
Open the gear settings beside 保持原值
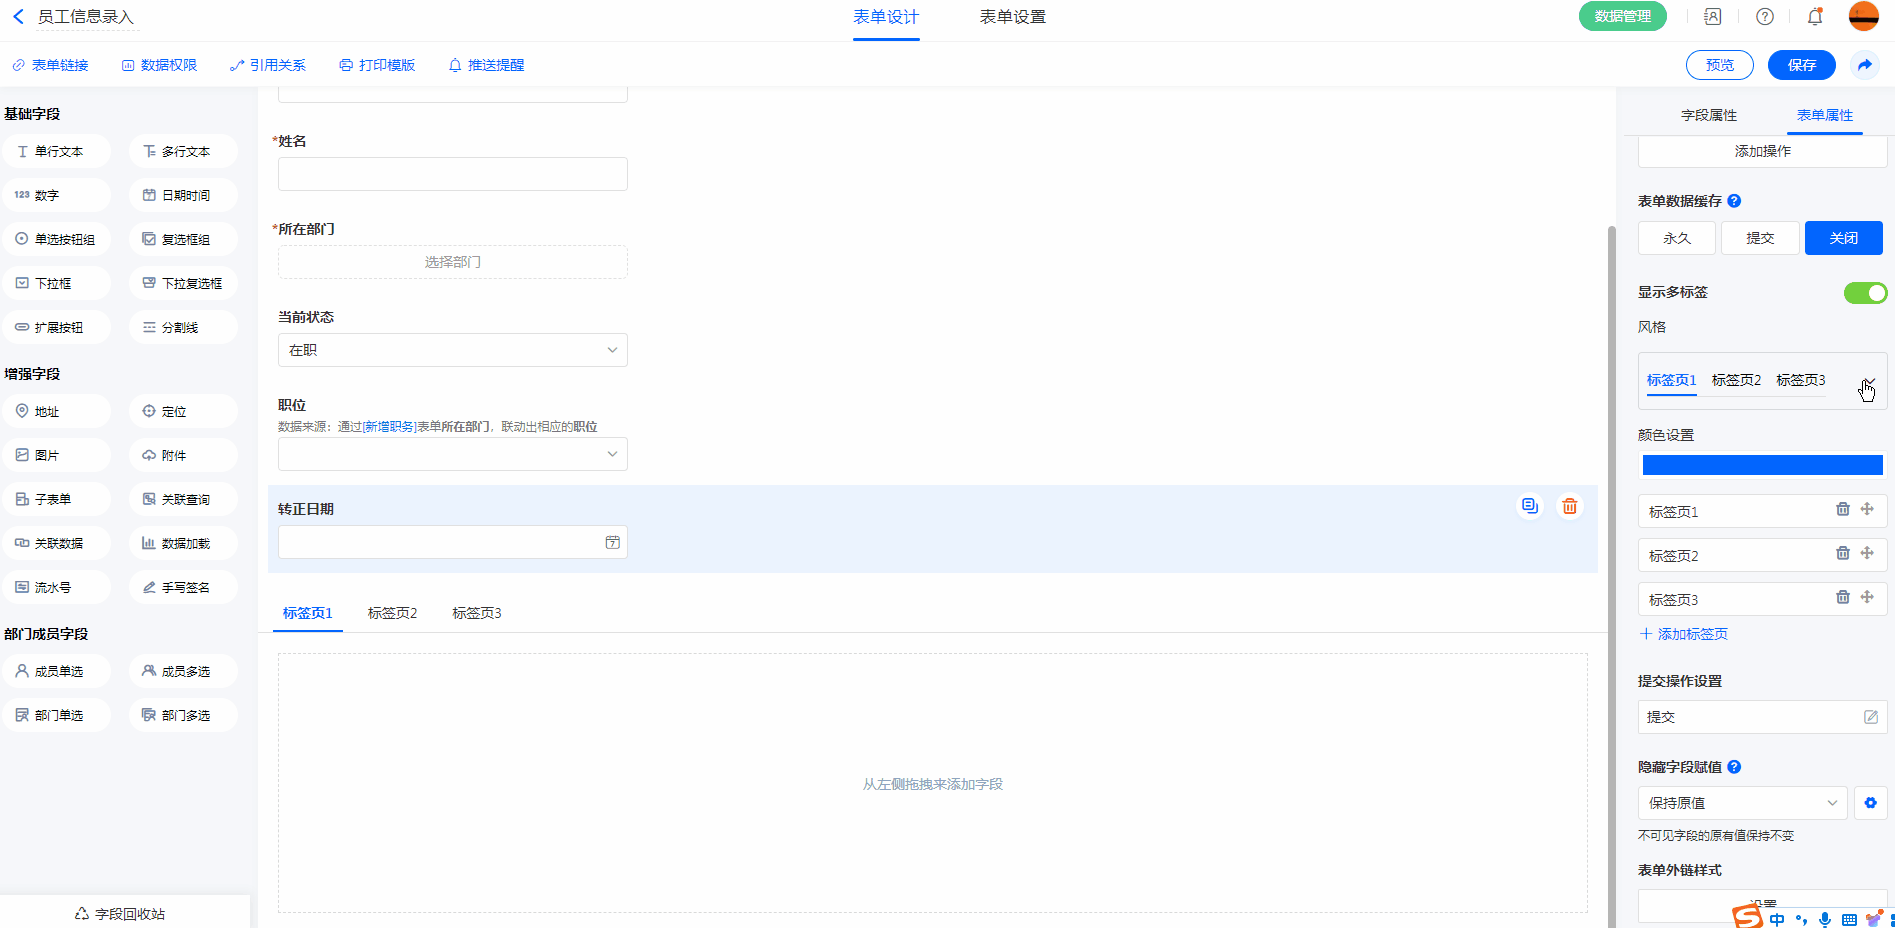[x=1870, y=803]
